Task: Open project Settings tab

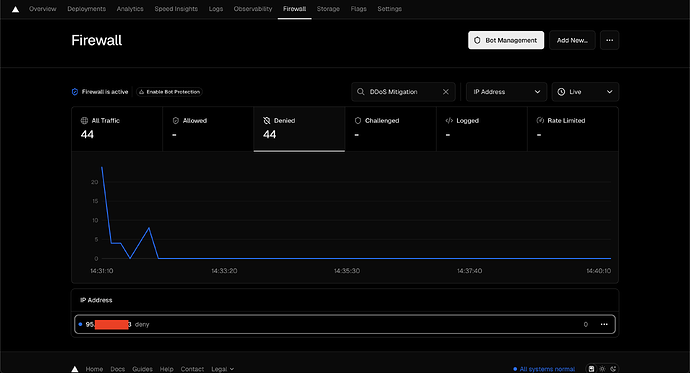Action: 389,9
